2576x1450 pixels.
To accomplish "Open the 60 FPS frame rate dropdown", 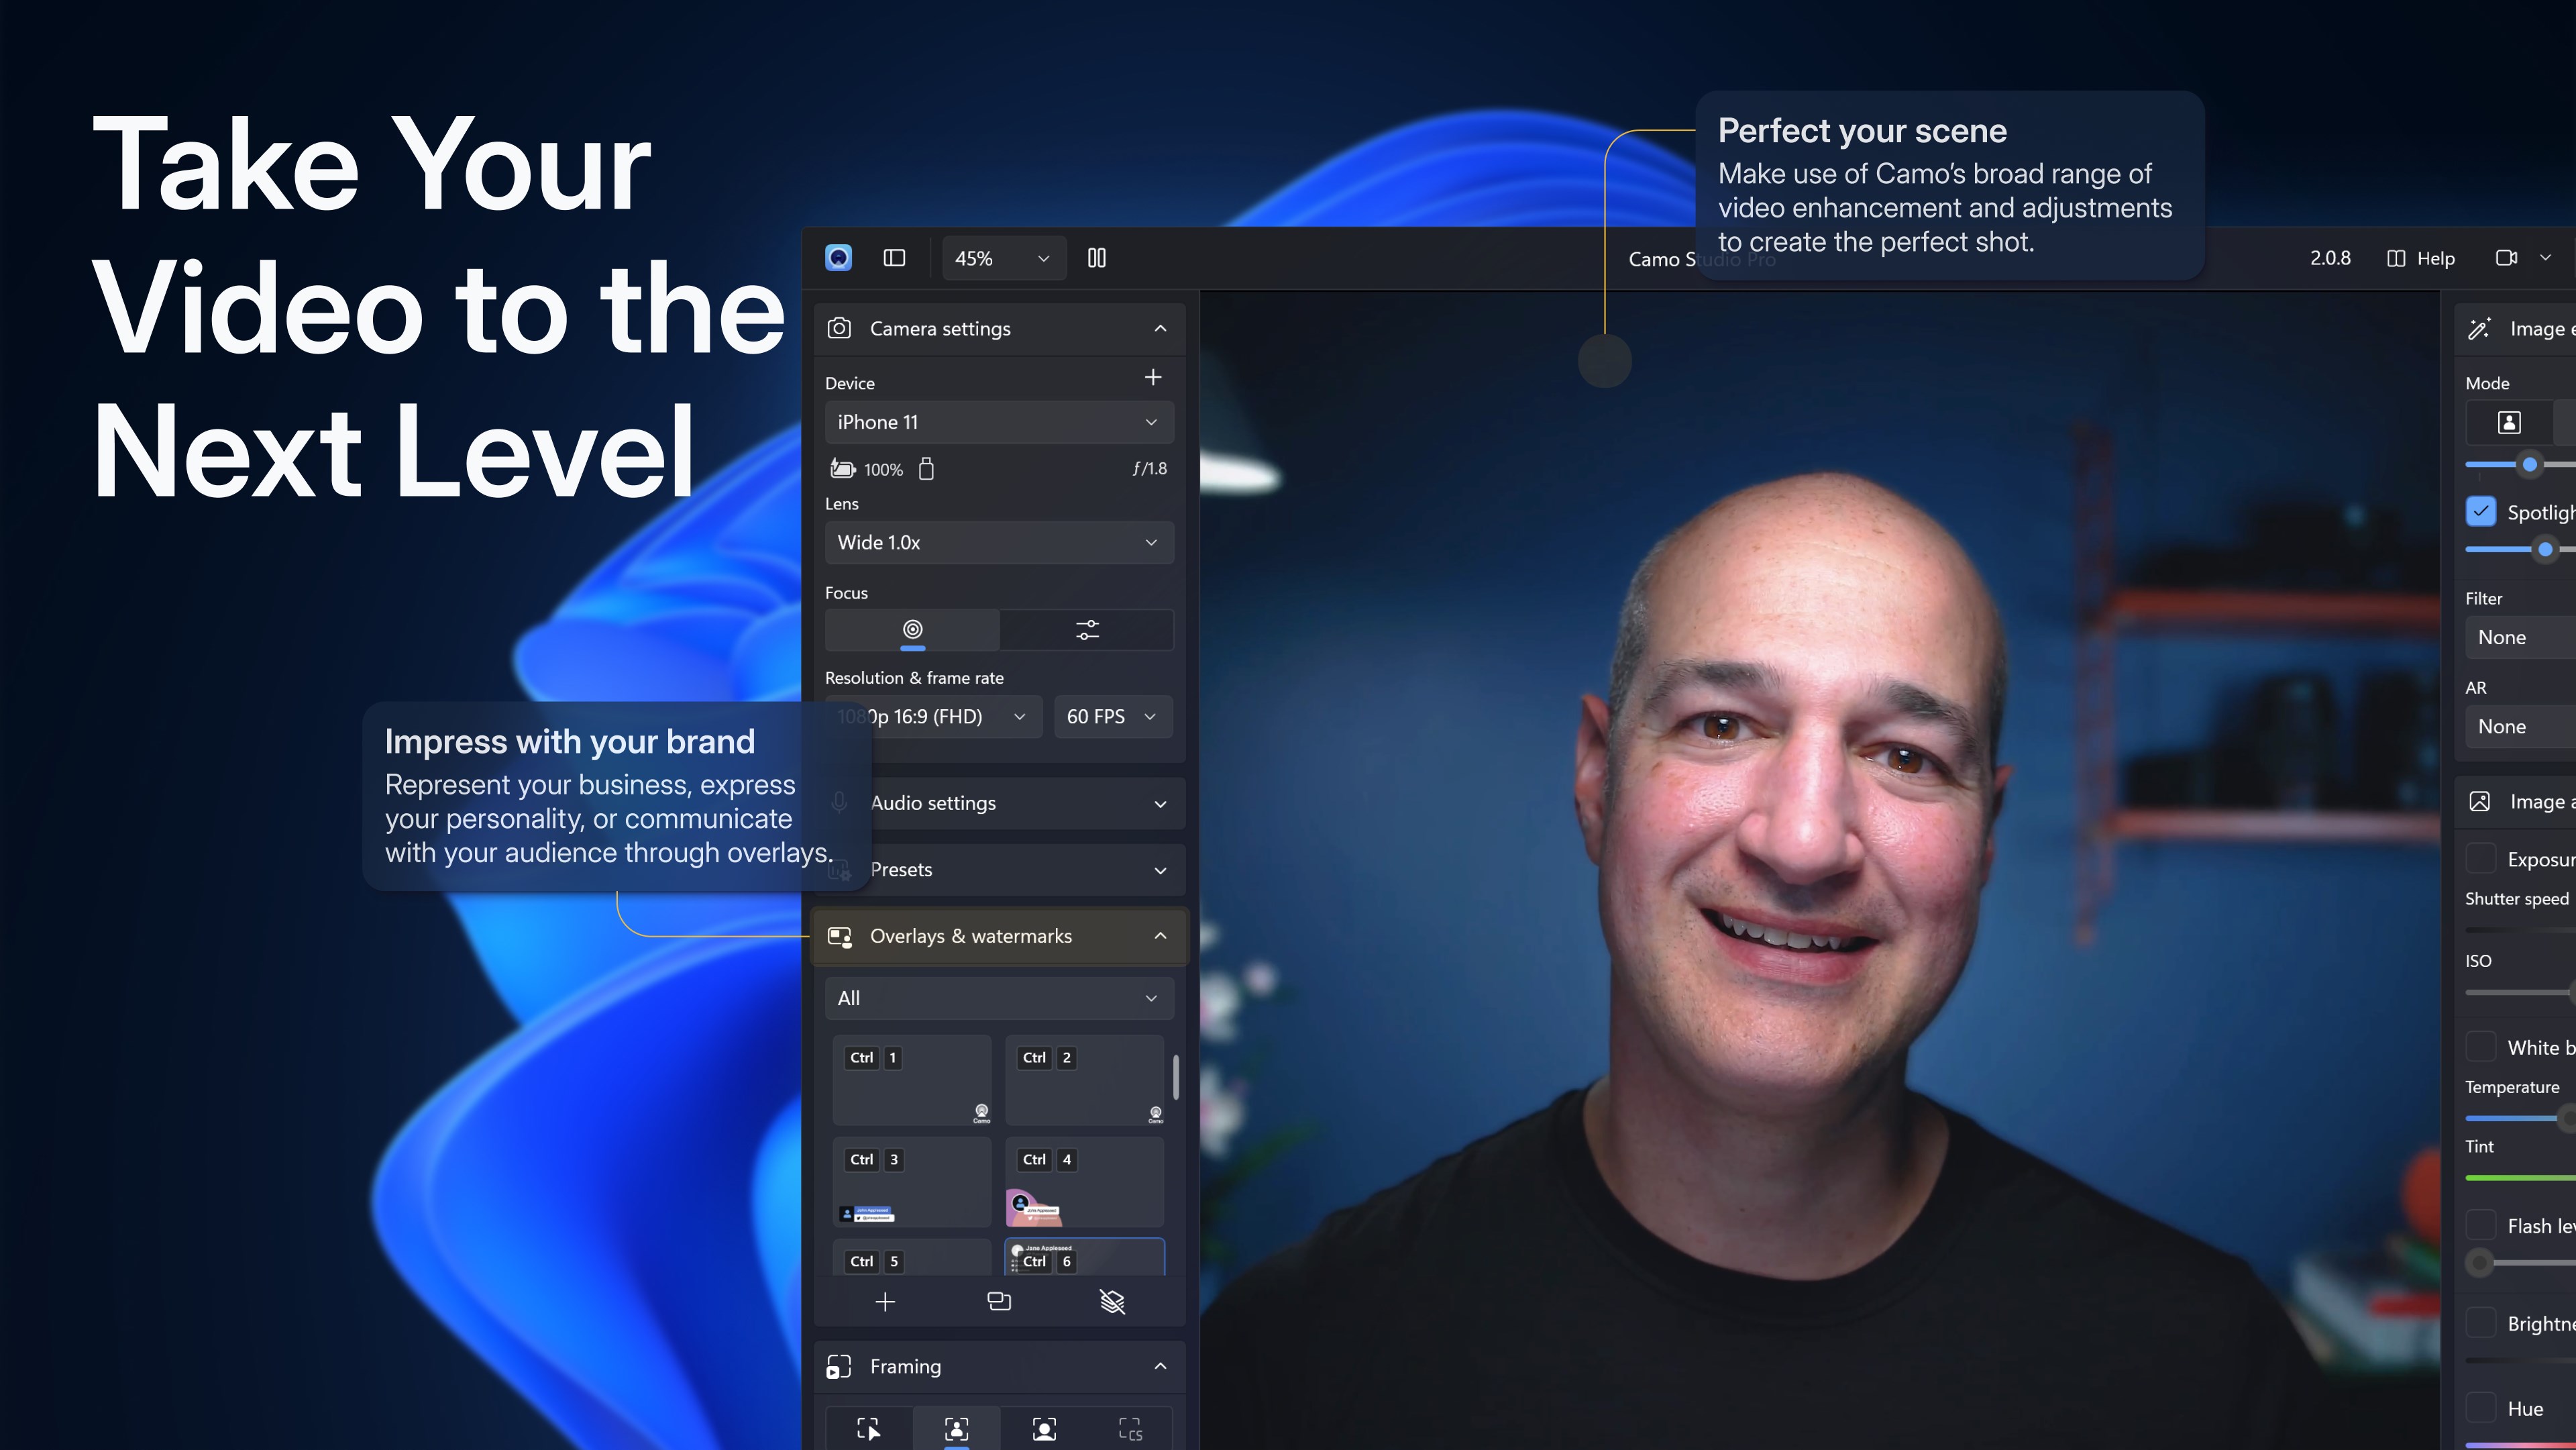I will 1112,717.
